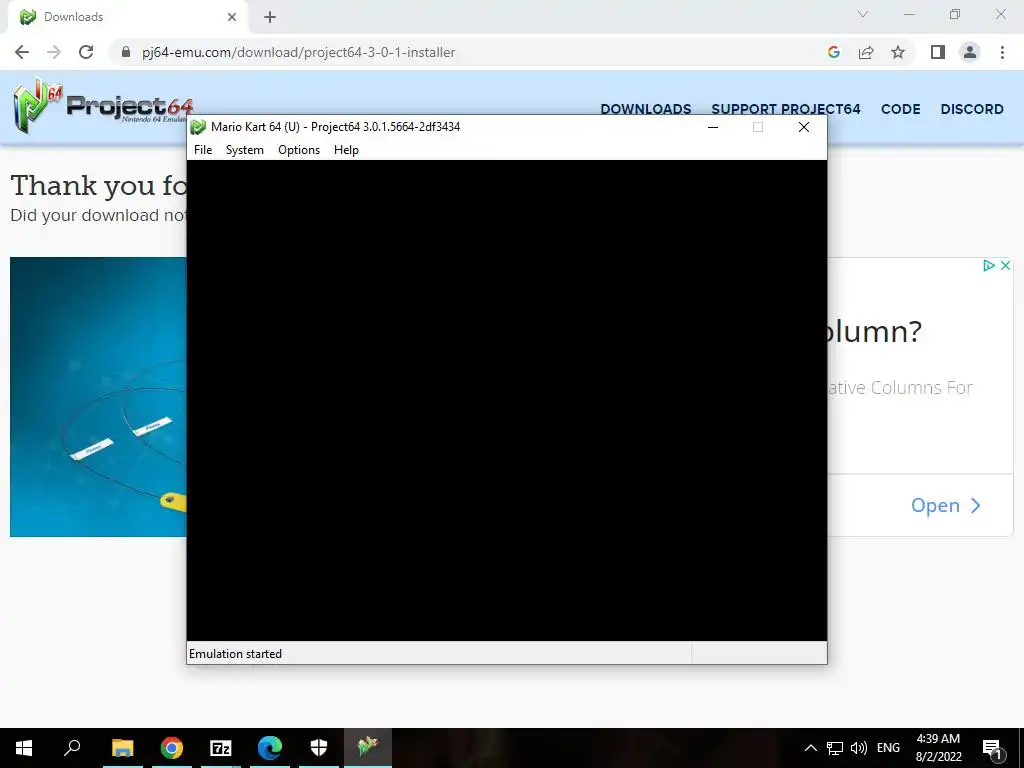1024x768 pixels.
Task: Close the advertisement with the X icon
Action: point(1006,265)
